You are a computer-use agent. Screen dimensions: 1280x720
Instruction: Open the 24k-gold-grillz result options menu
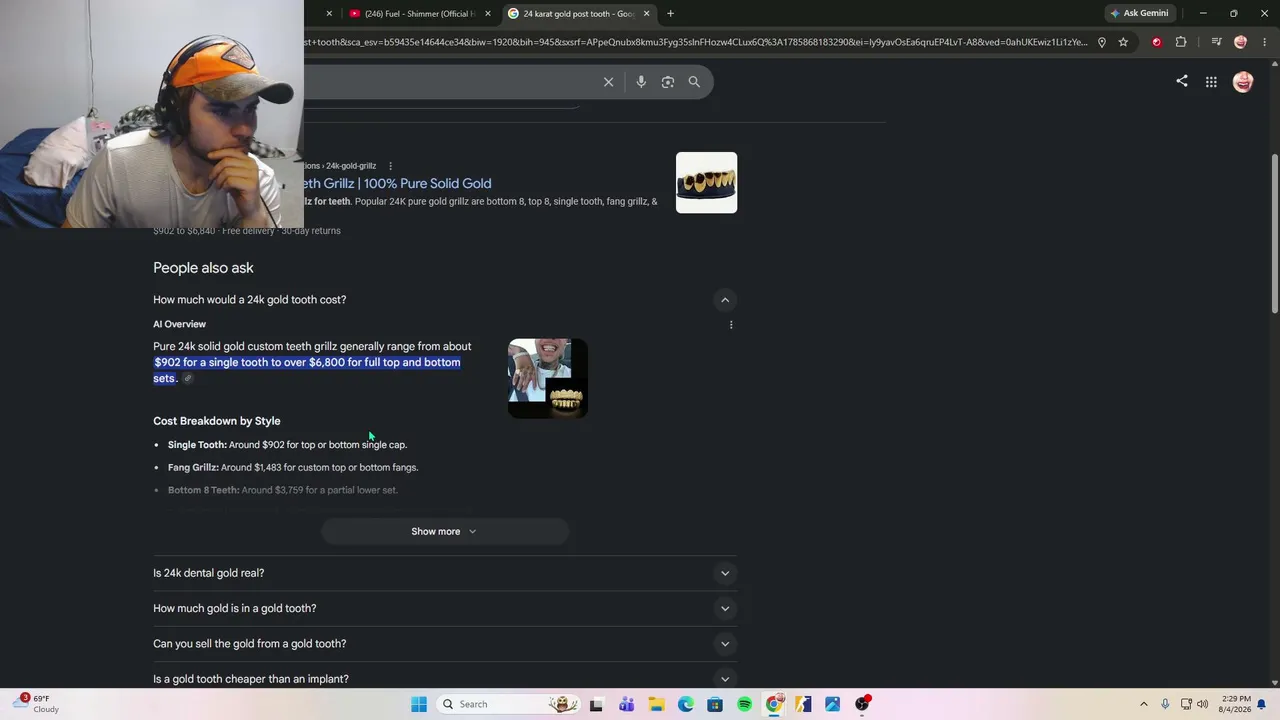(x=390, y=166)
